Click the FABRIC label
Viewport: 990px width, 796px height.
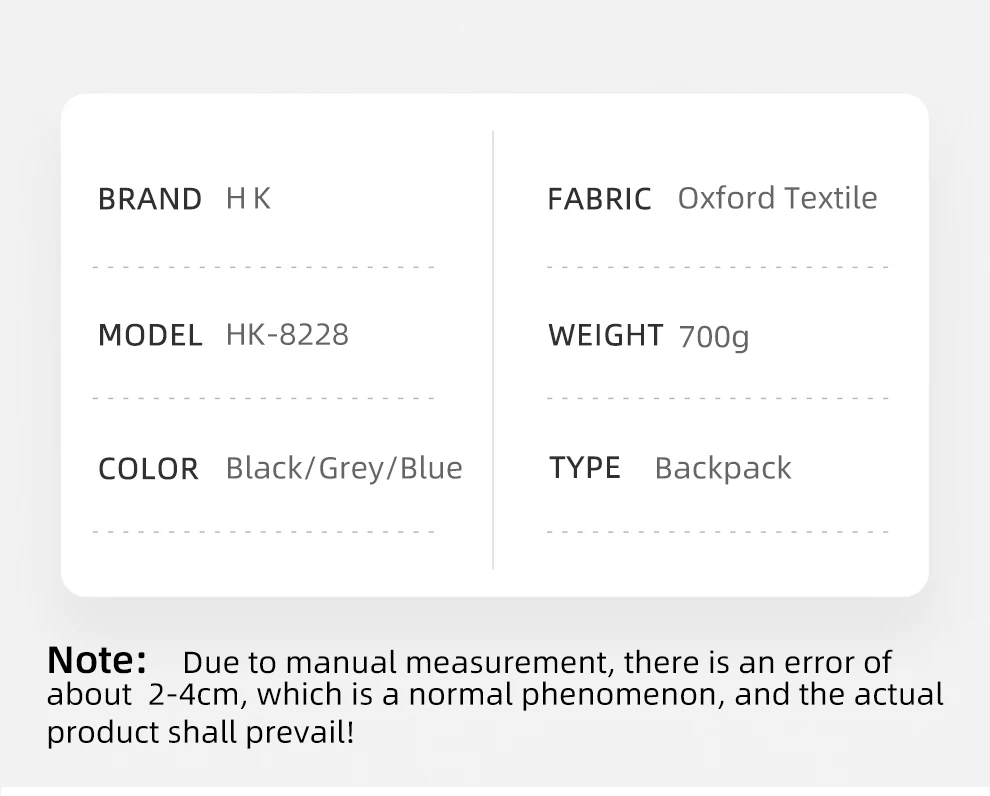pyautogui.click(x=599, y=199)
